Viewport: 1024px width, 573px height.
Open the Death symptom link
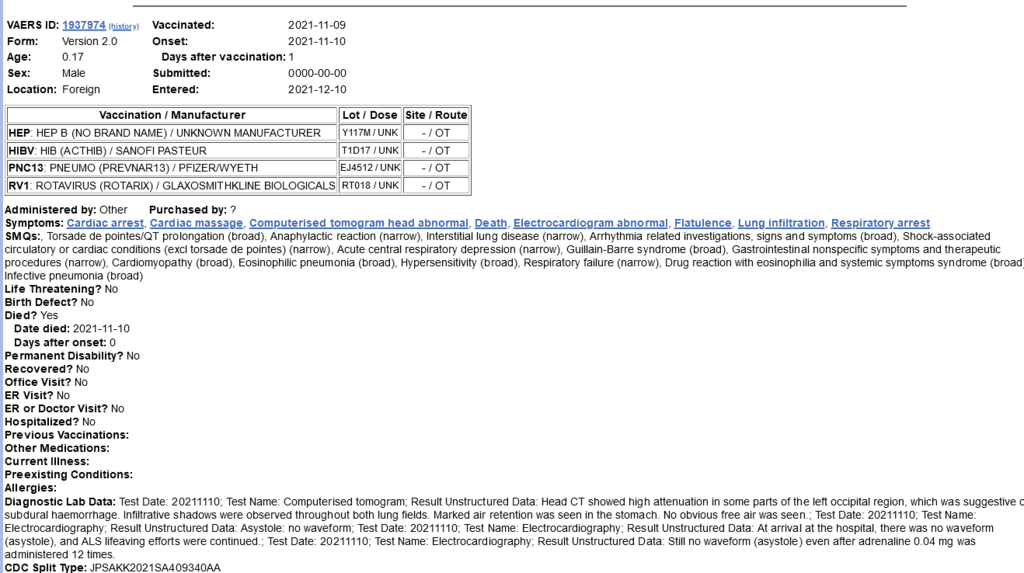[x=490, y=223]
